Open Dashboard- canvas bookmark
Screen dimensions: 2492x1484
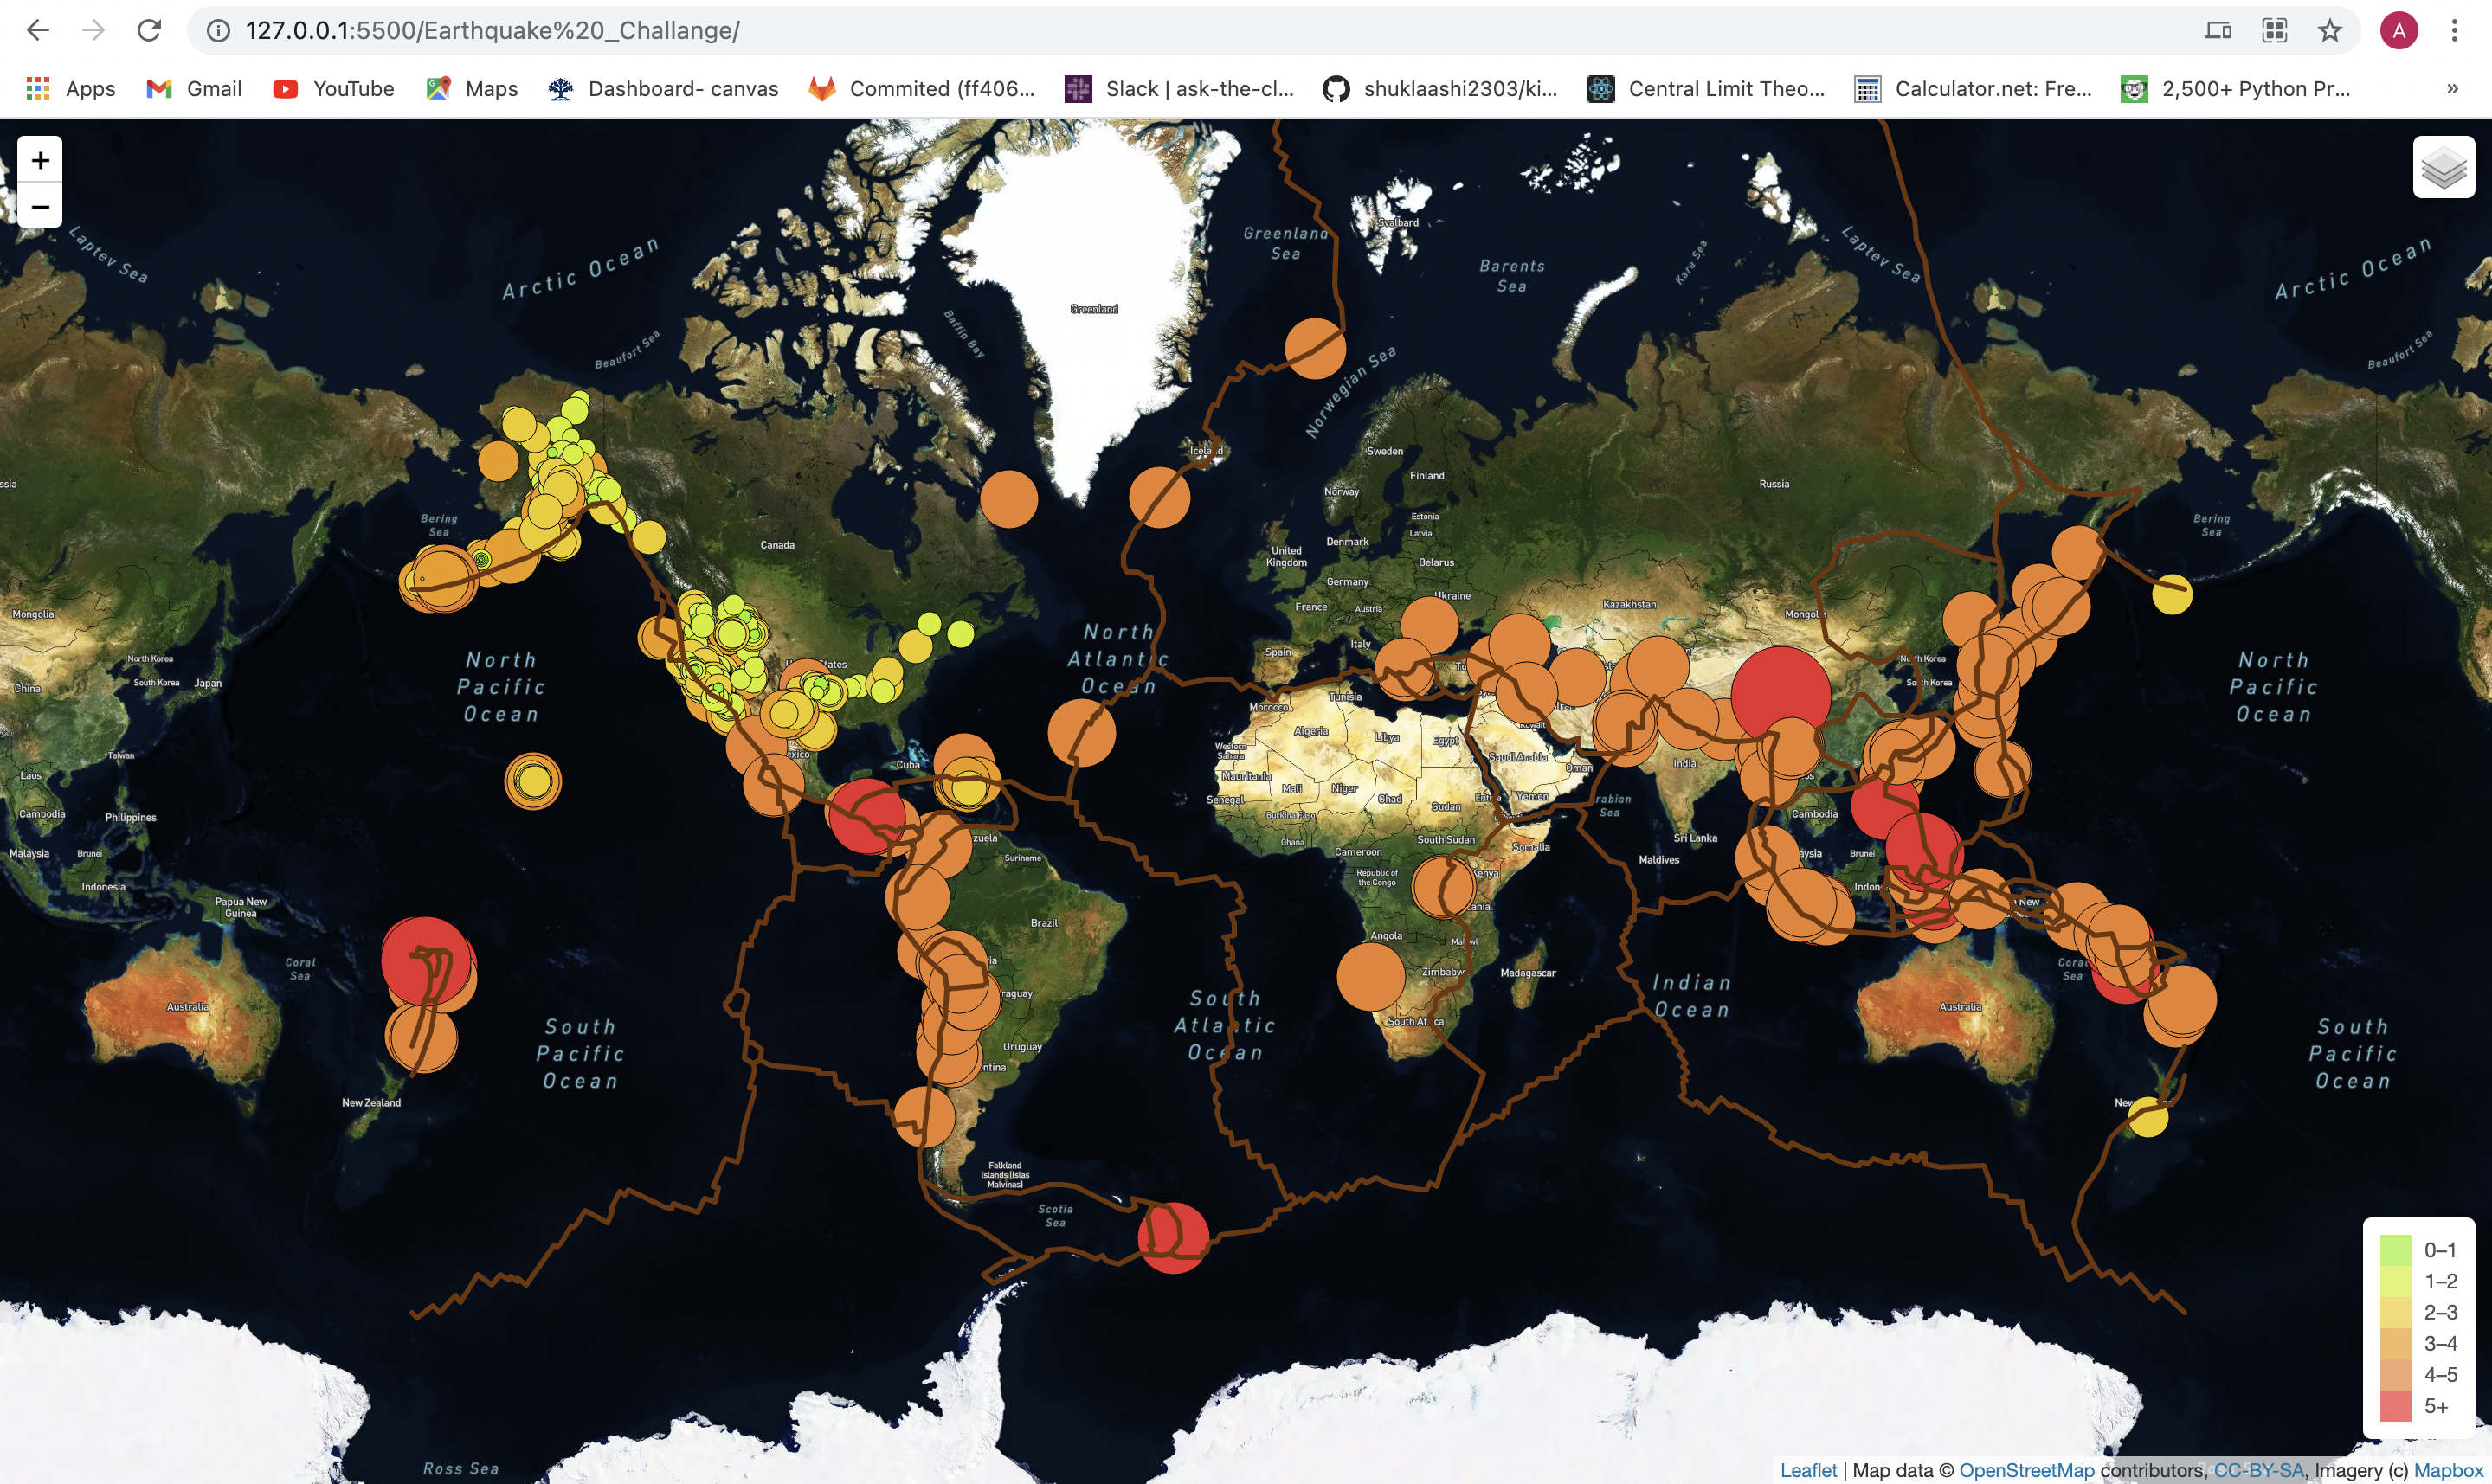[x=663, y=89]
